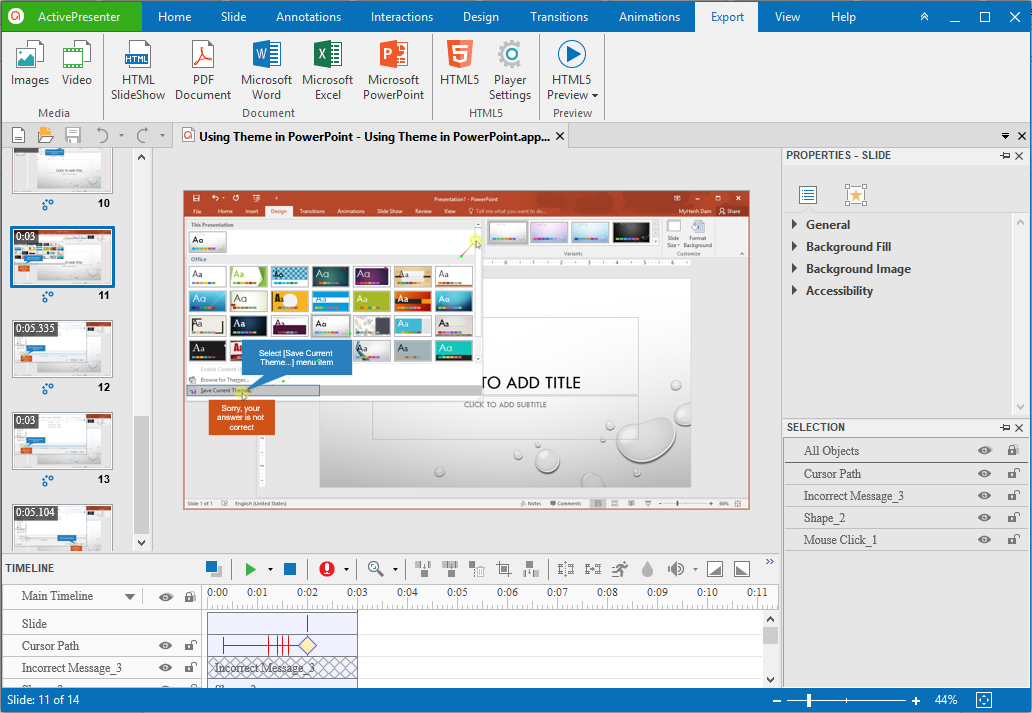The height and width of the screenshot is (713, 1032).
Task: Export project as Video
Action: tap(77, 63)
